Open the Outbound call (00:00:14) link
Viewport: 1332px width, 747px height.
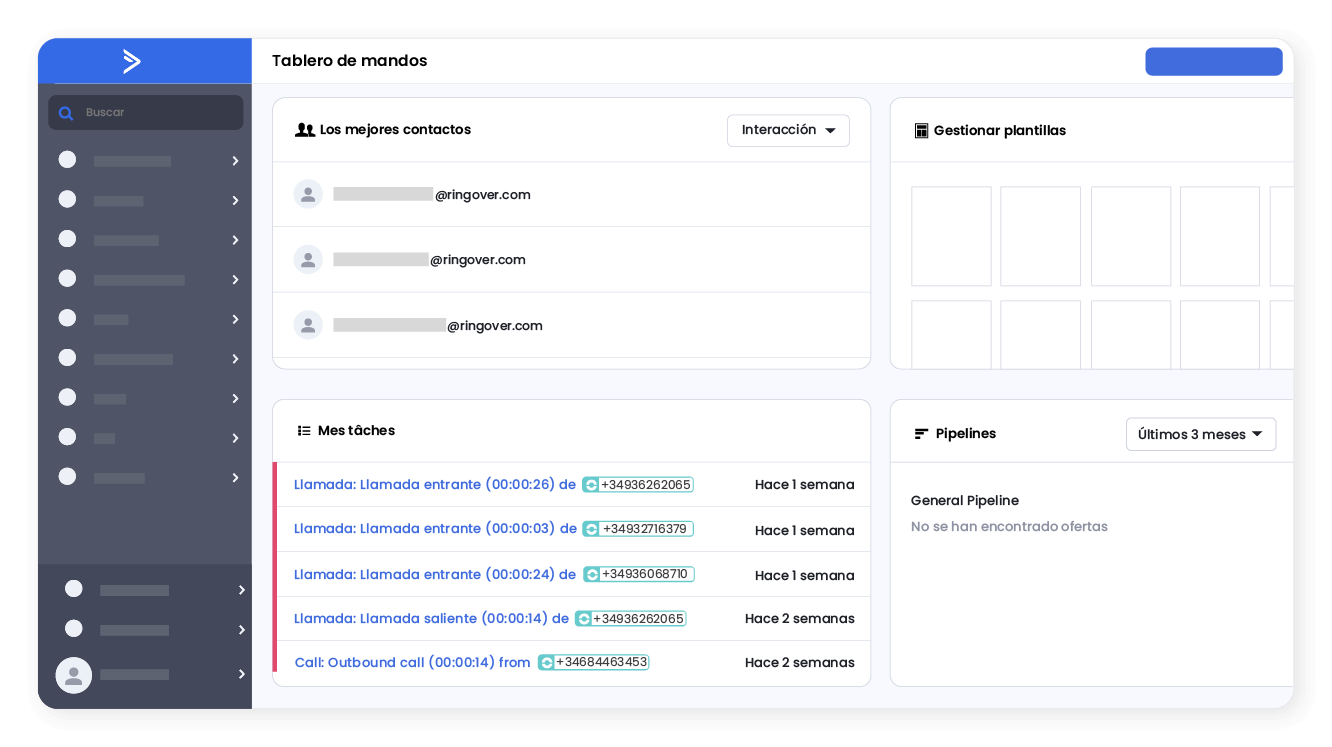point(412,662)
